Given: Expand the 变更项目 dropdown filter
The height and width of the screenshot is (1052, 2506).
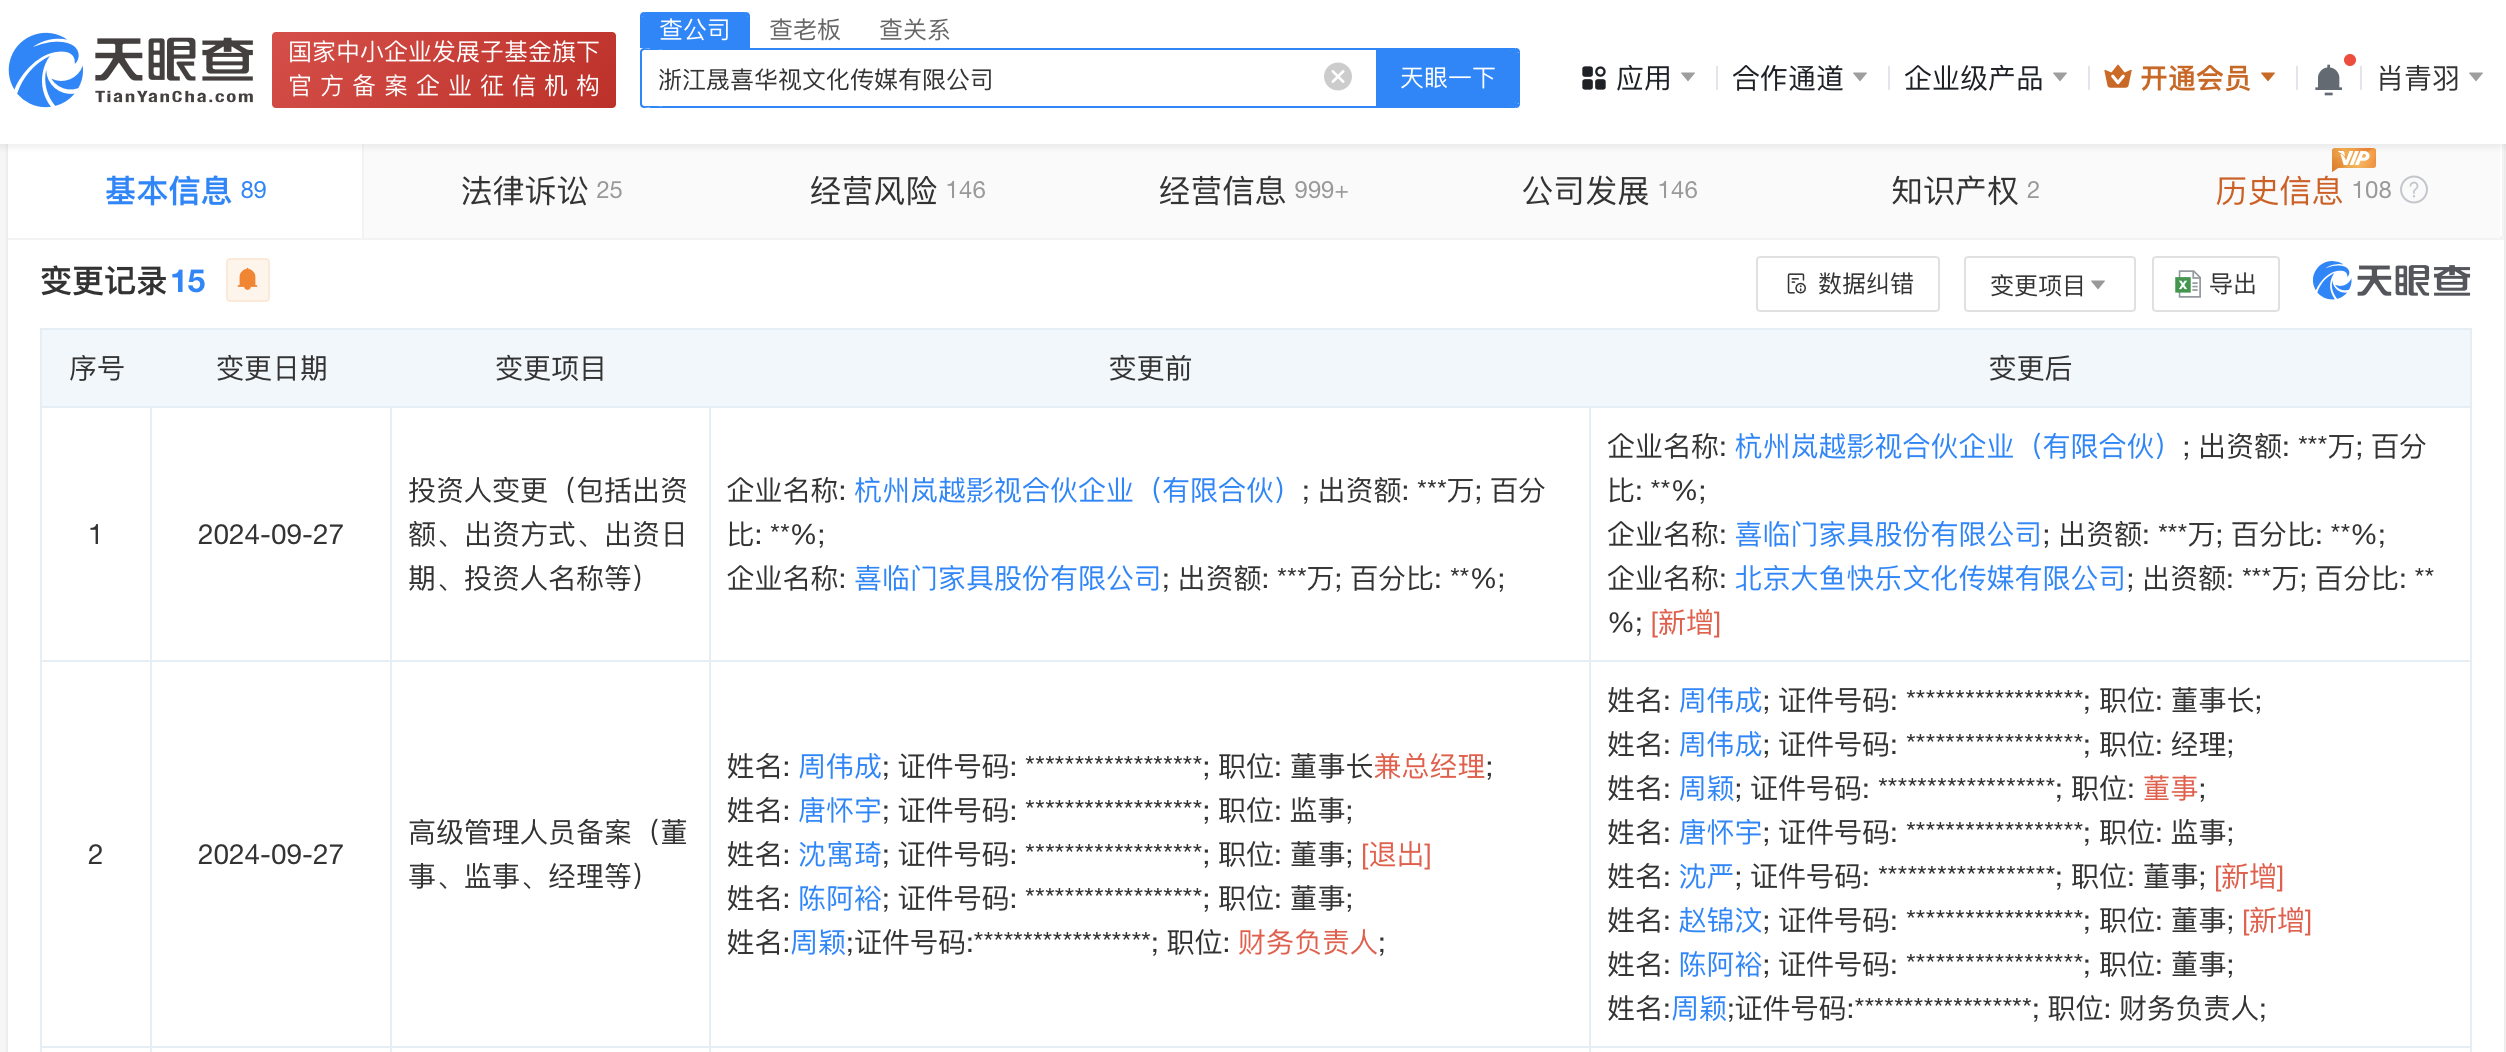Looking at the screenshot, I should point(2048,285).
